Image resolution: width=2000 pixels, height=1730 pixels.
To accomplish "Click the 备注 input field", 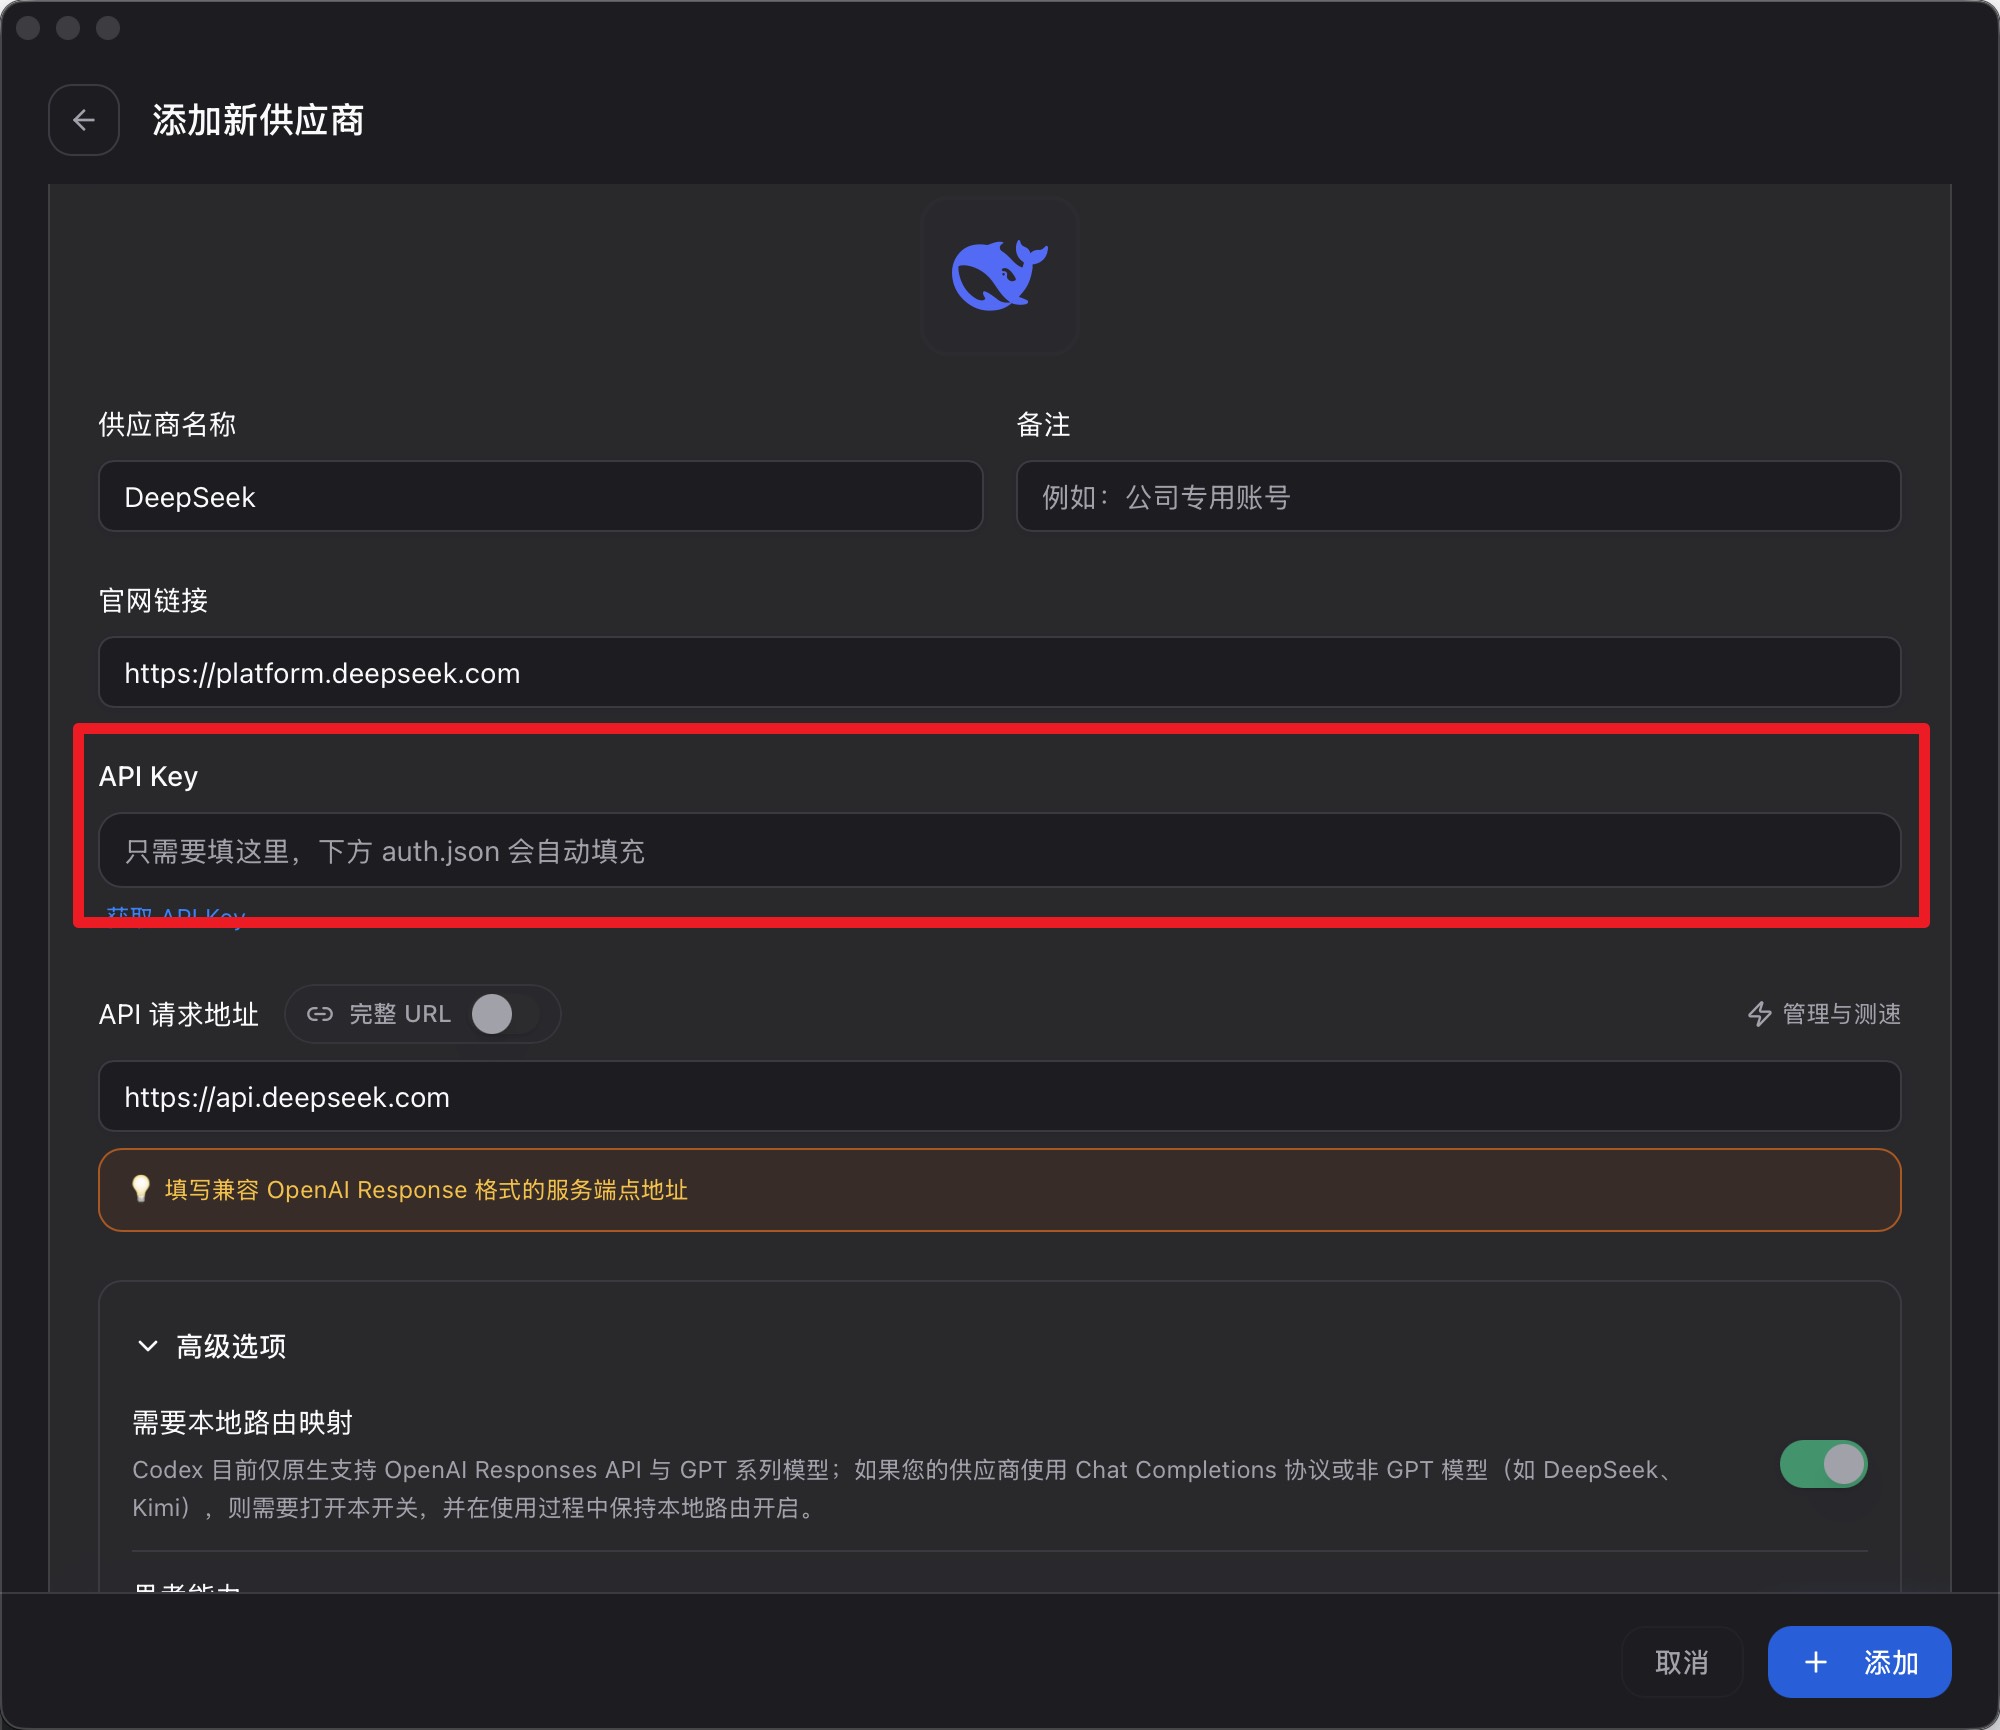I will click(1458, 496).
